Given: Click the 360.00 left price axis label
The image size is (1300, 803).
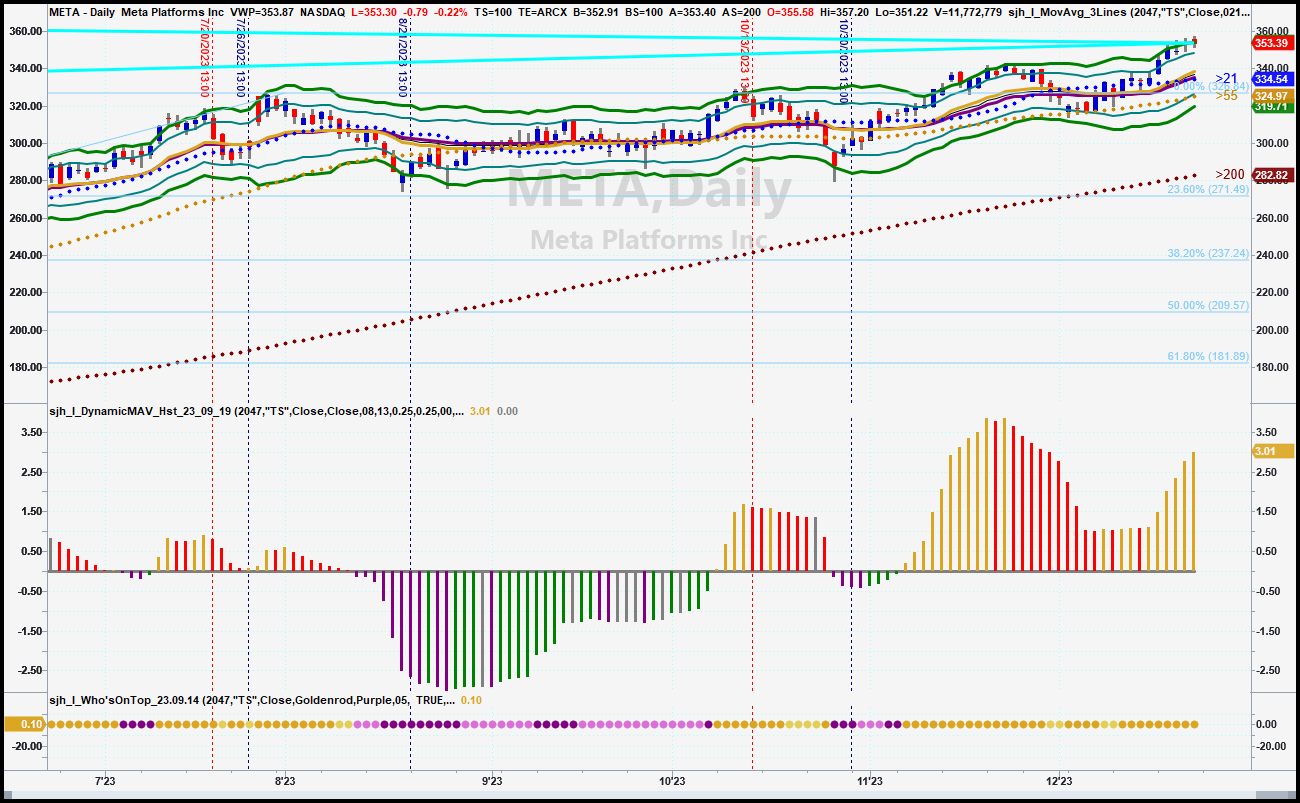Looking at the screenshot, I should tap(24, 31).
